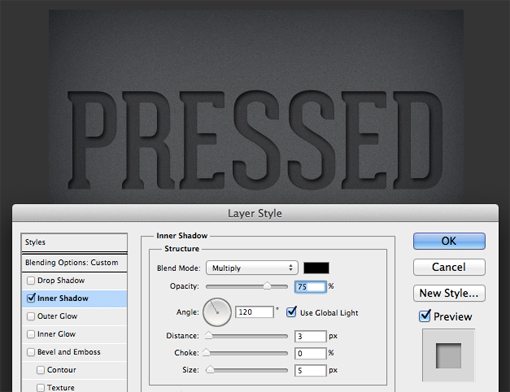Select the Styles list entry
This screenshot has height=392, width=510.
[74, 242]
